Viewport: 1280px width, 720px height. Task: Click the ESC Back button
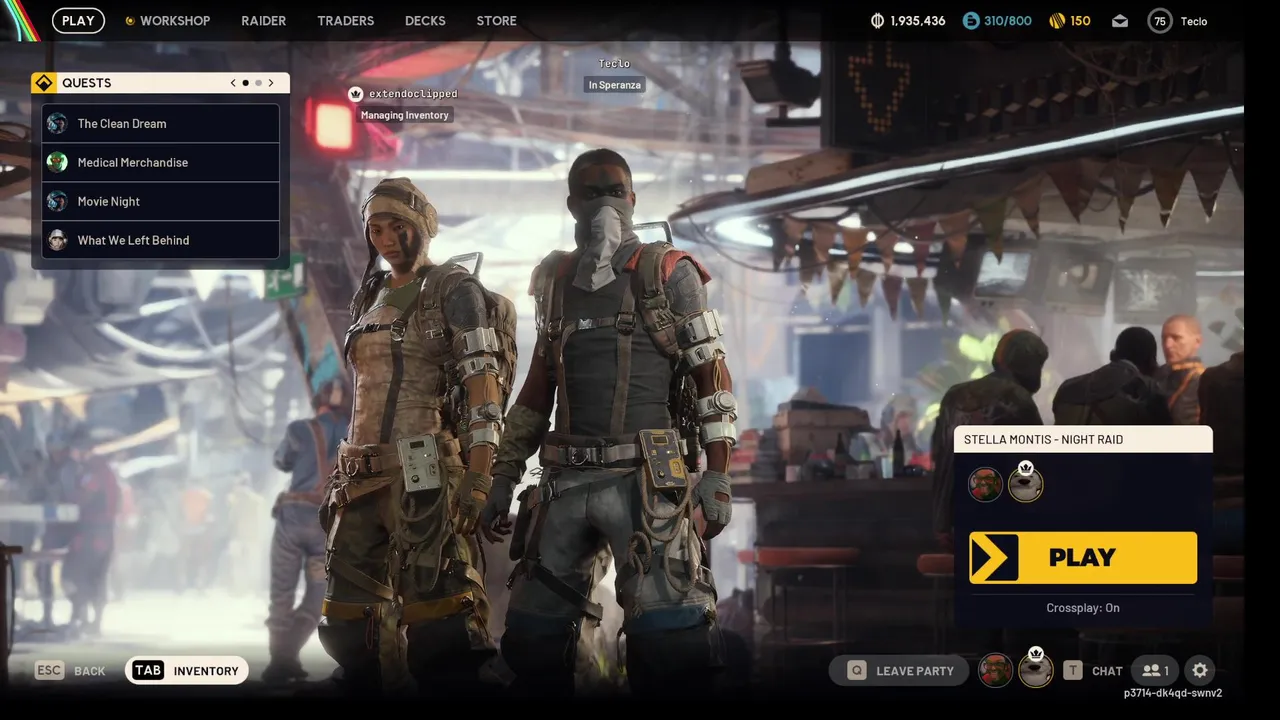pos(70,671)
